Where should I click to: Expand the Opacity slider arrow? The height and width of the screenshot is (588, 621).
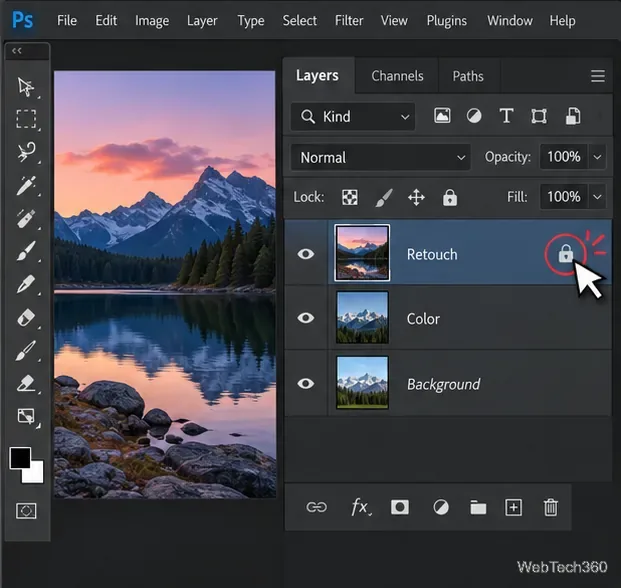[597, 157]
